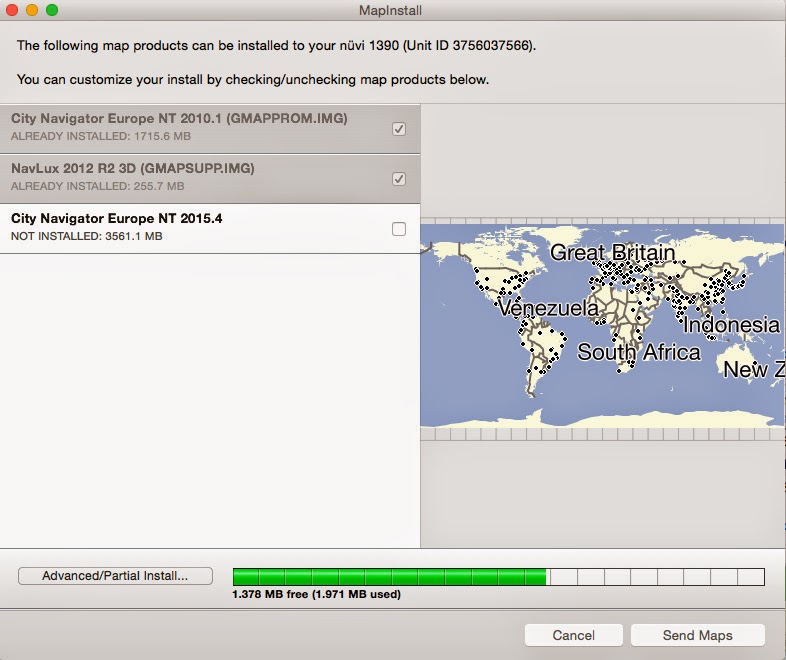Viewport: 786px width, 660px height.
Task: Check the City Navigator Europe NT 2015.4 checkbox
Action: tap(399, 229)
